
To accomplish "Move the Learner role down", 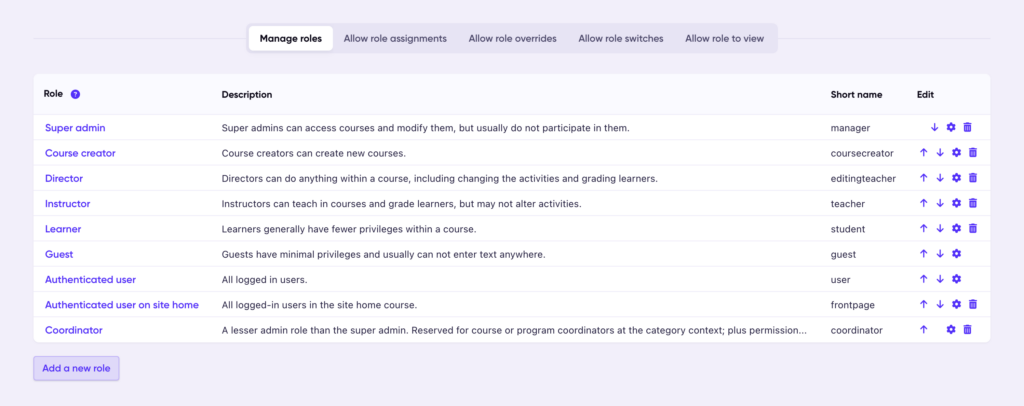I will click(x=940, y=228).
